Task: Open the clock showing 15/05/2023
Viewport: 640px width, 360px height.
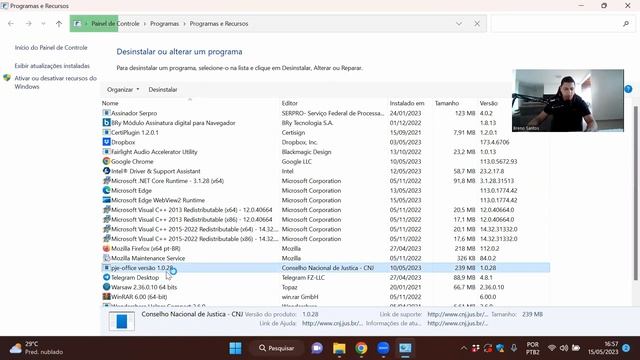Action: coord(603,348)
